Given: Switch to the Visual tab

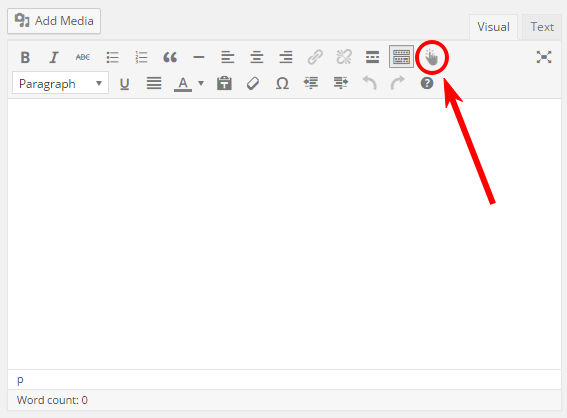Looking at the screenshot, I should tap(493, 27).
